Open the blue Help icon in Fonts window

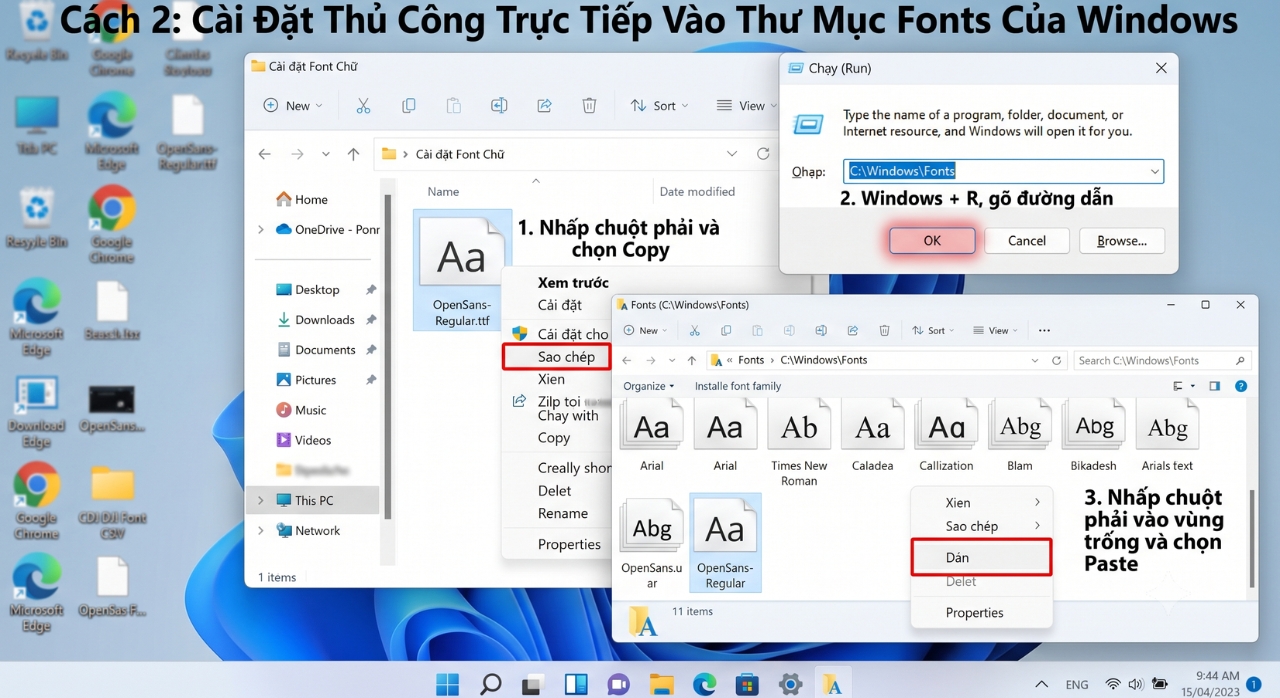1241,386
